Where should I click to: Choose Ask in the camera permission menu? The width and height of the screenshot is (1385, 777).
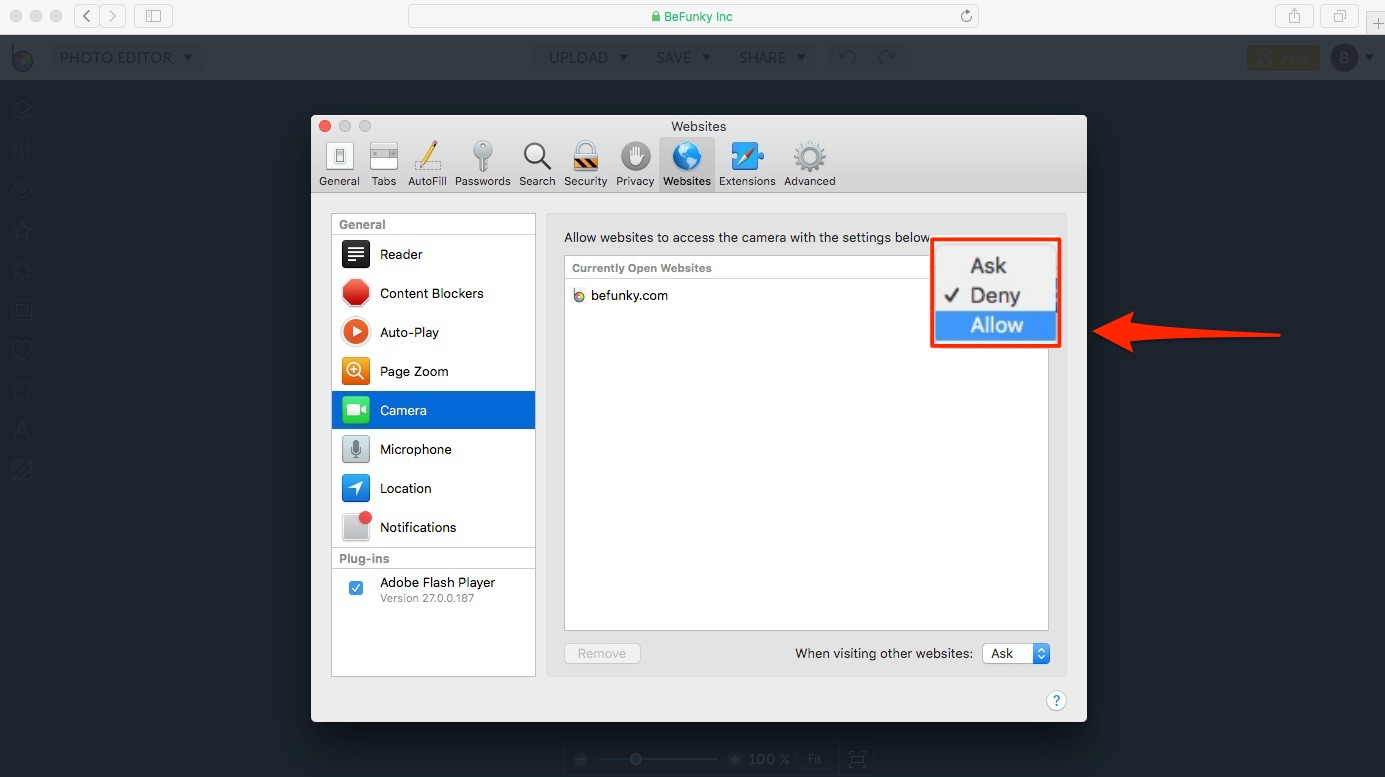coord(995,265)
